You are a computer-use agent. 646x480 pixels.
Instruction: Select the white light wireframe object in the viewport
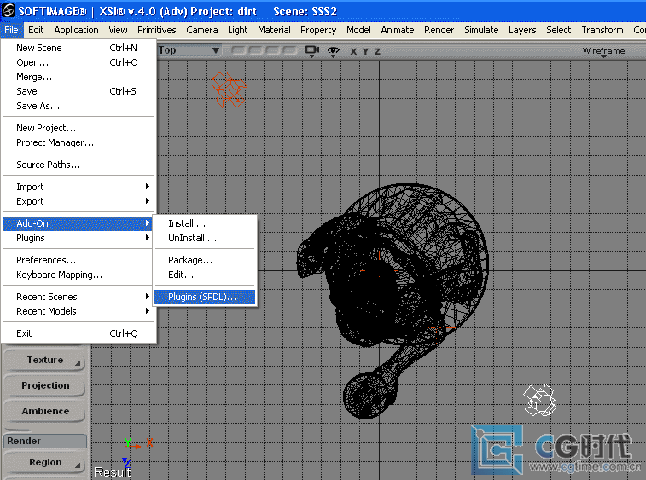point(539,399)
